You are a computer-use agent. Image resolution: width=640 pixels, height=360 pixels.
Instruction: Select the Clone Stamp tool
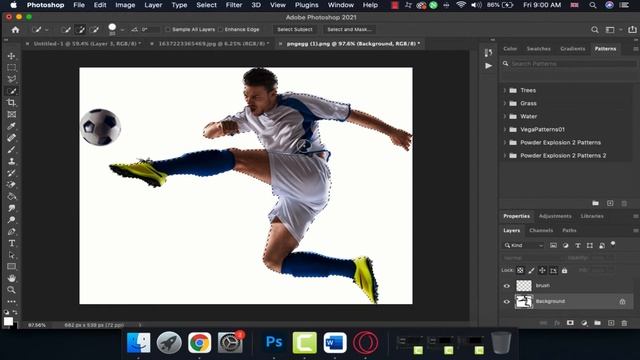(11, 161)
